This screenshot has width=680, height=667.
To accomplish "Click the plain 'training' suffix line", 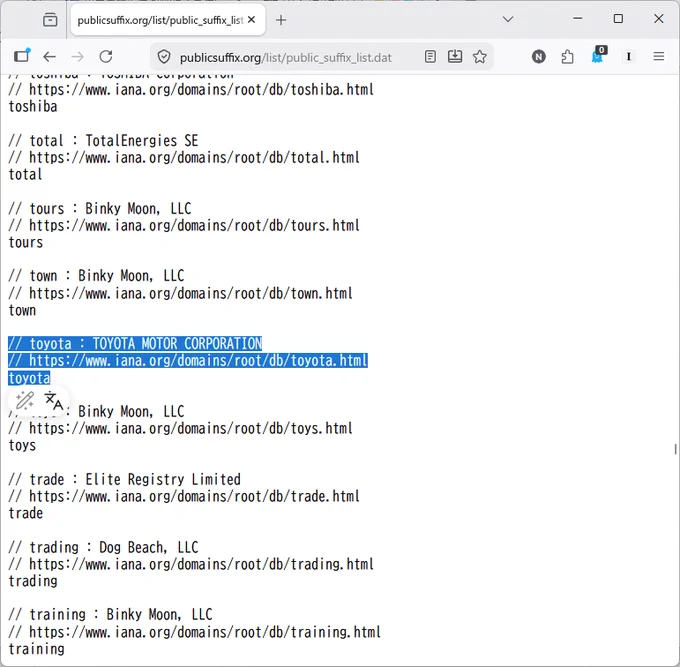I will (36, 649).
